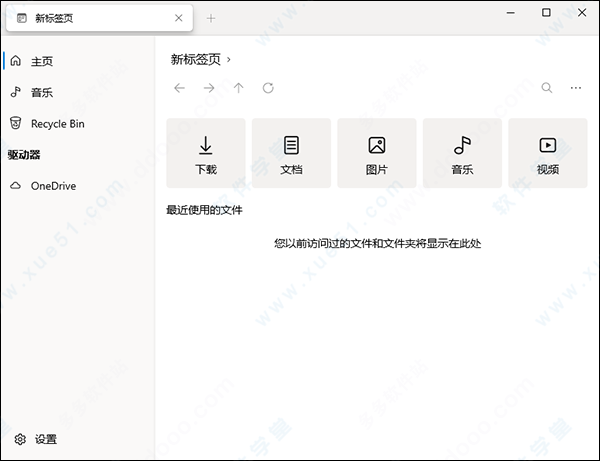The image size is (600, 461).
Task: Open the 图片 folder tile
Action: tap(377, 153)
